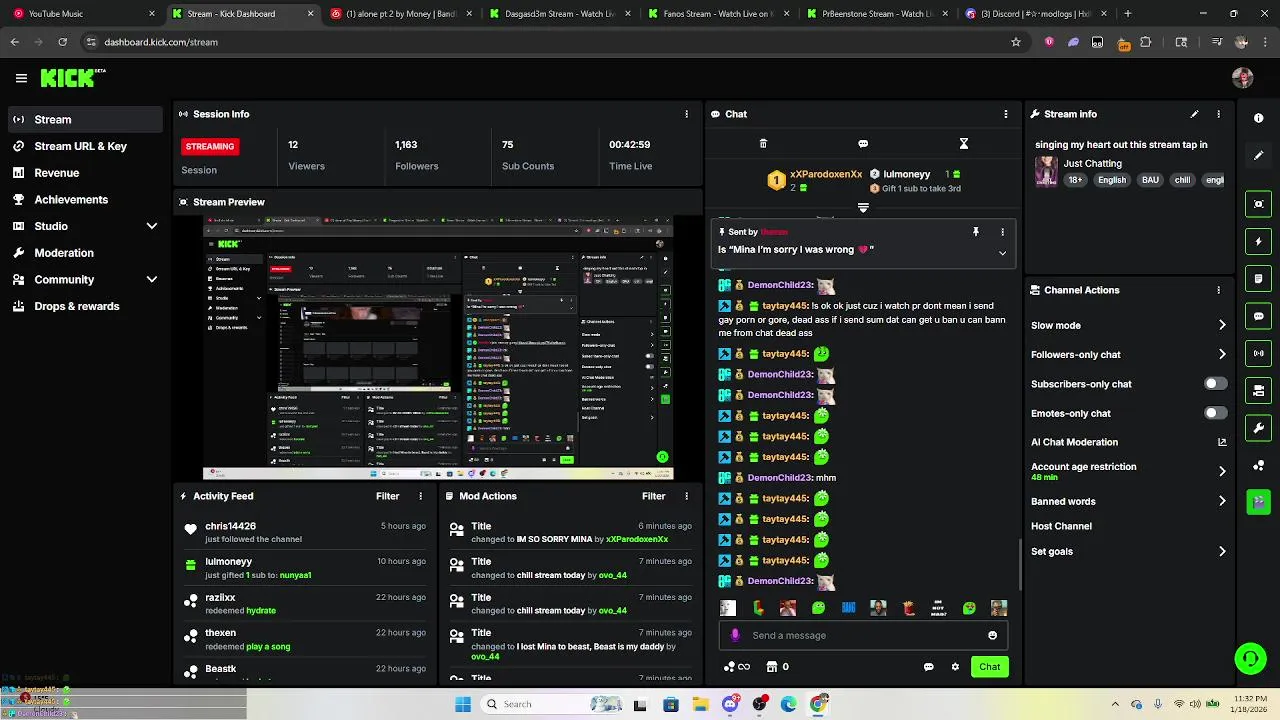This screenshot has height=720, width=1280.
Task: Open Revenue in the left sidebar
Action: point(85,173)
